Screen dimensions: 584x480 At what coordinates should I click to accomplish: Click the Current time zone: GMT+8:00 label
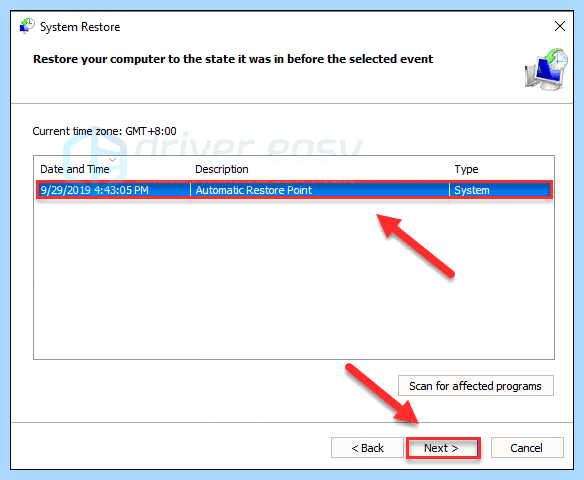[x=104, y=131]
